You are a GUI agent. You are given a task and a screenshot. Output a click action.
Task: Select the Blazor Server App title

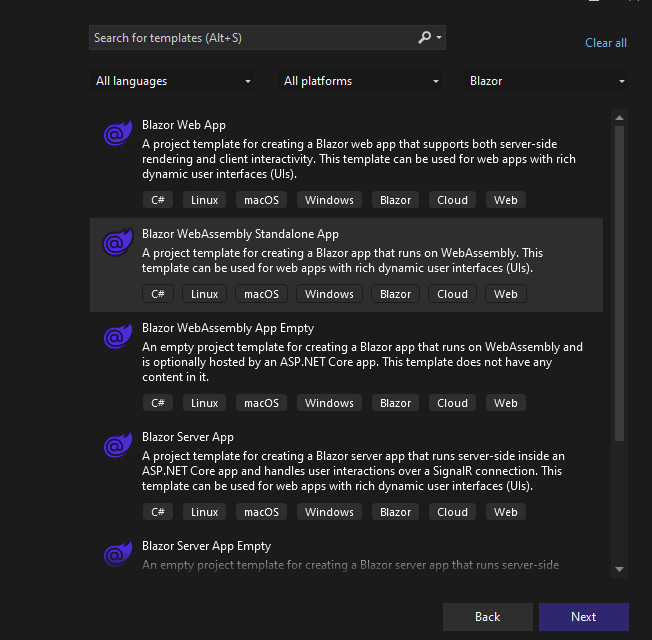point(188,437)
